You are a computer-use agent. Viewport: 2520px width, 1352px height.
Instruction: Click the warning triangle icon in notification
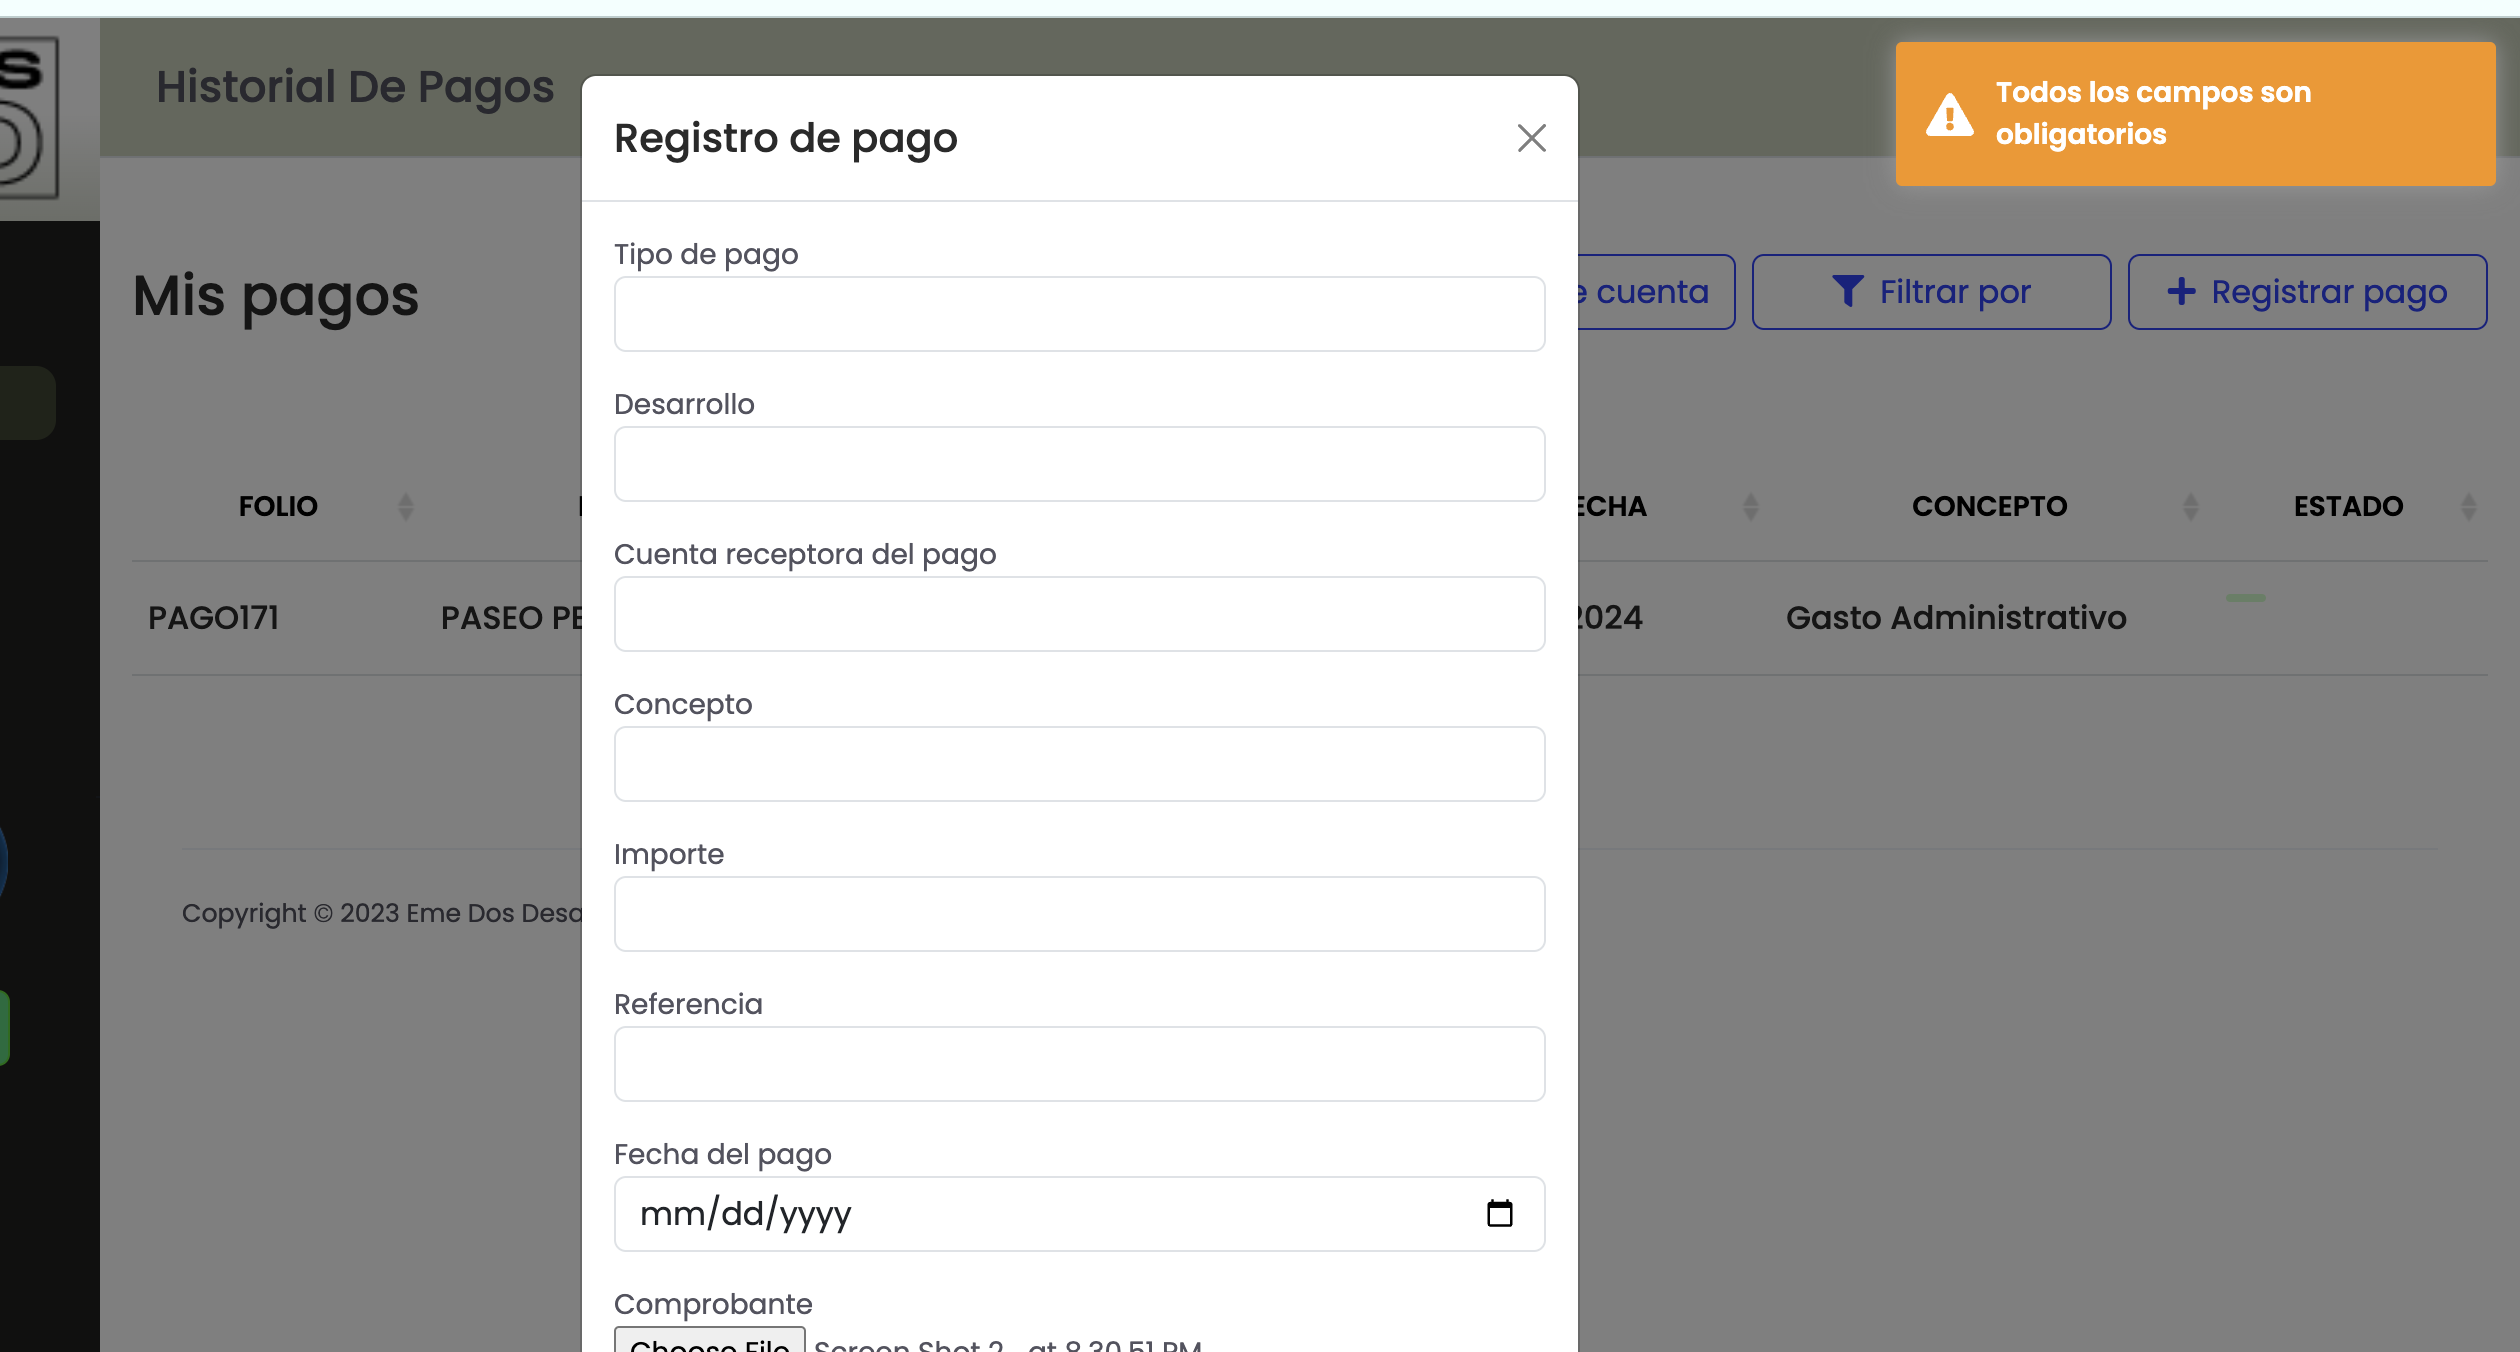coord(1949,115)
